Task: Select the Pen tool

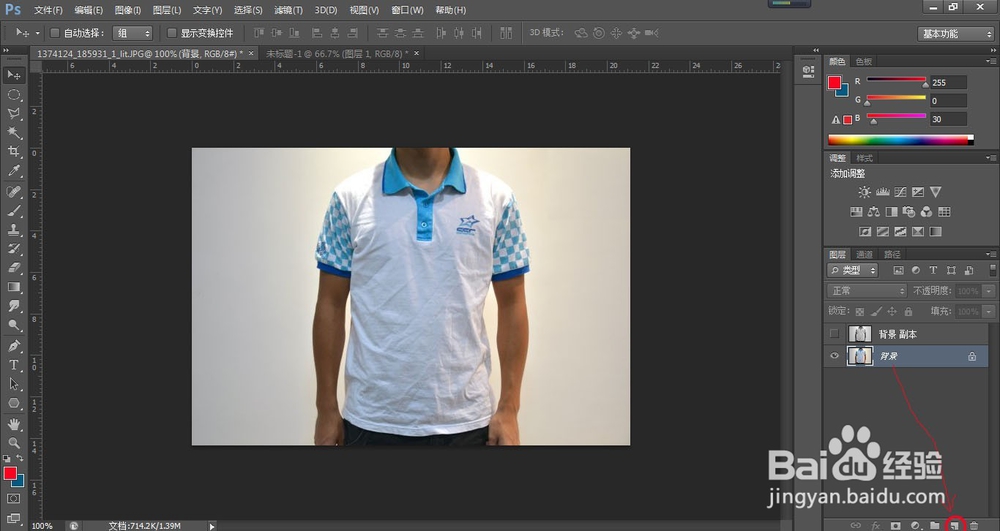Action: tap(13, 346)
